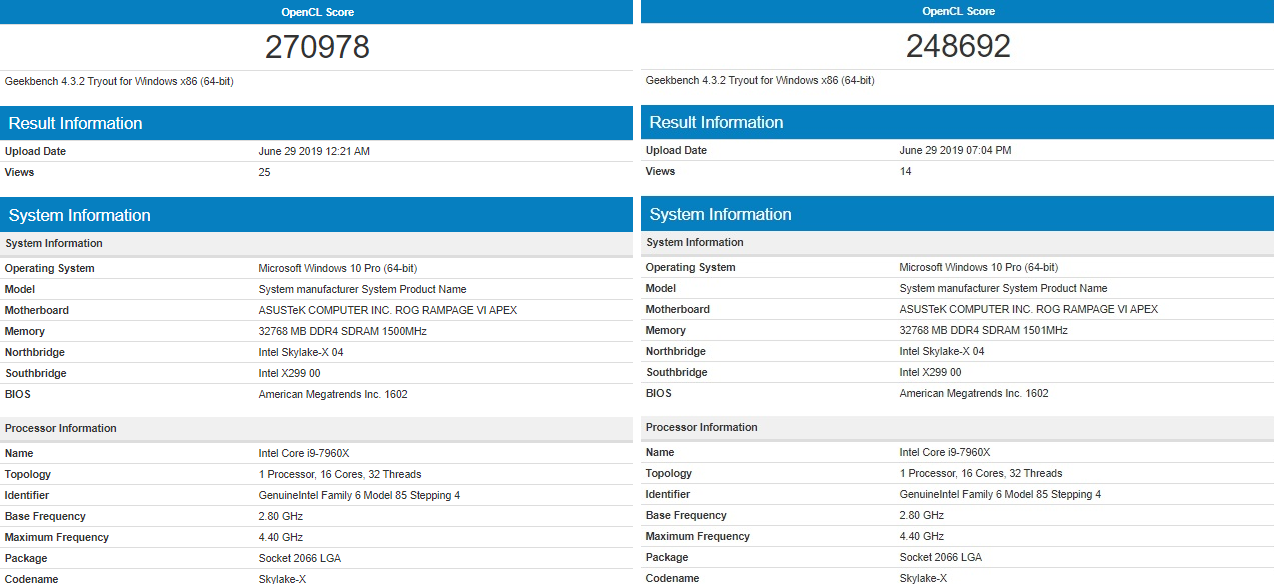
Task: Select ROG RAMPAGE VI APEX motherboard in 270978 result
Action: (387, 310)
